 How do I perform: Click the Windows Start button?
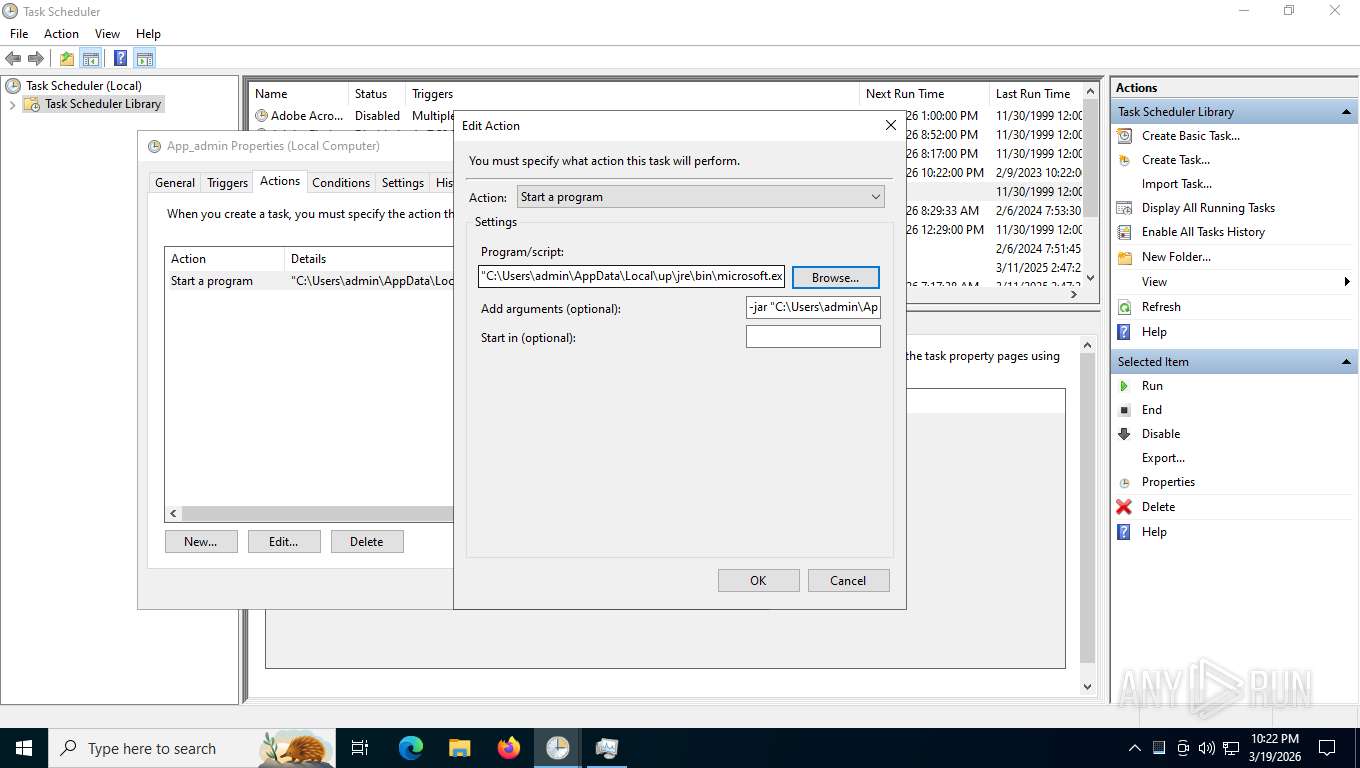[x=24, y=748]
